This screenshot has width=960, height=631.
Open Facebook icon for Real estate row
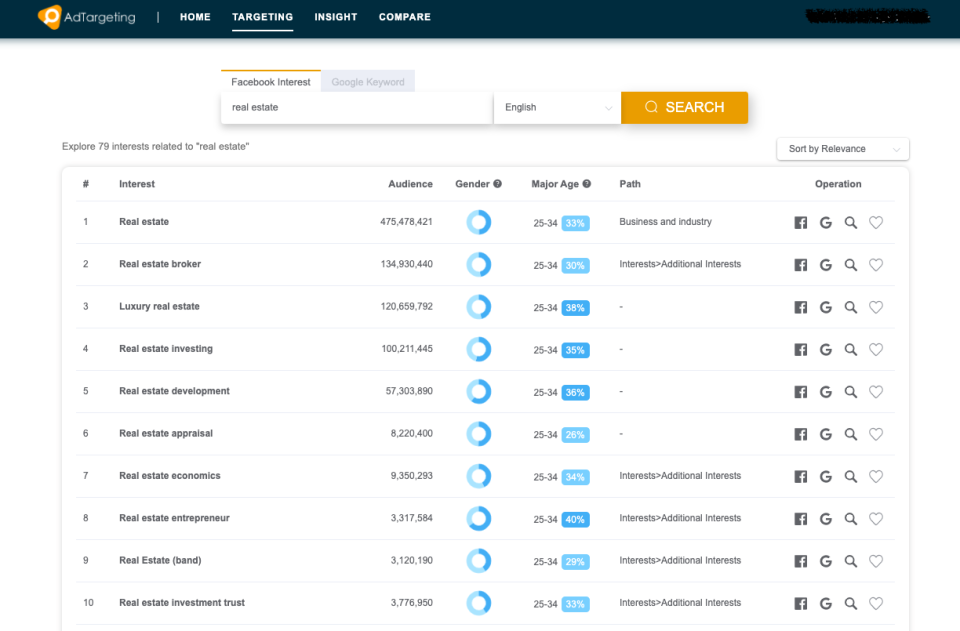[800, 222]
